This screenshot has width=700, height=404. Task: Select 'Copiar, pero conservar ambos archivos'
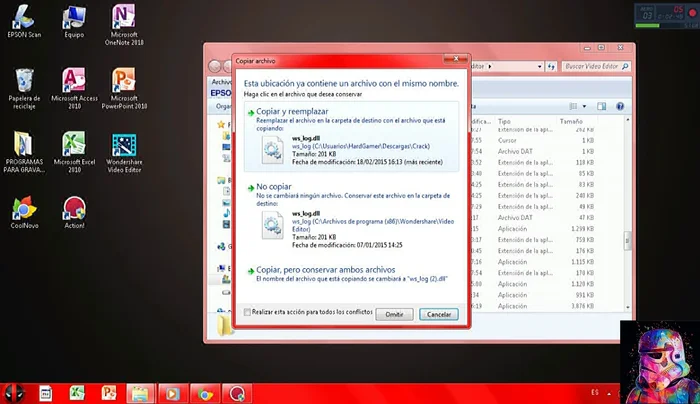point(327,270)
